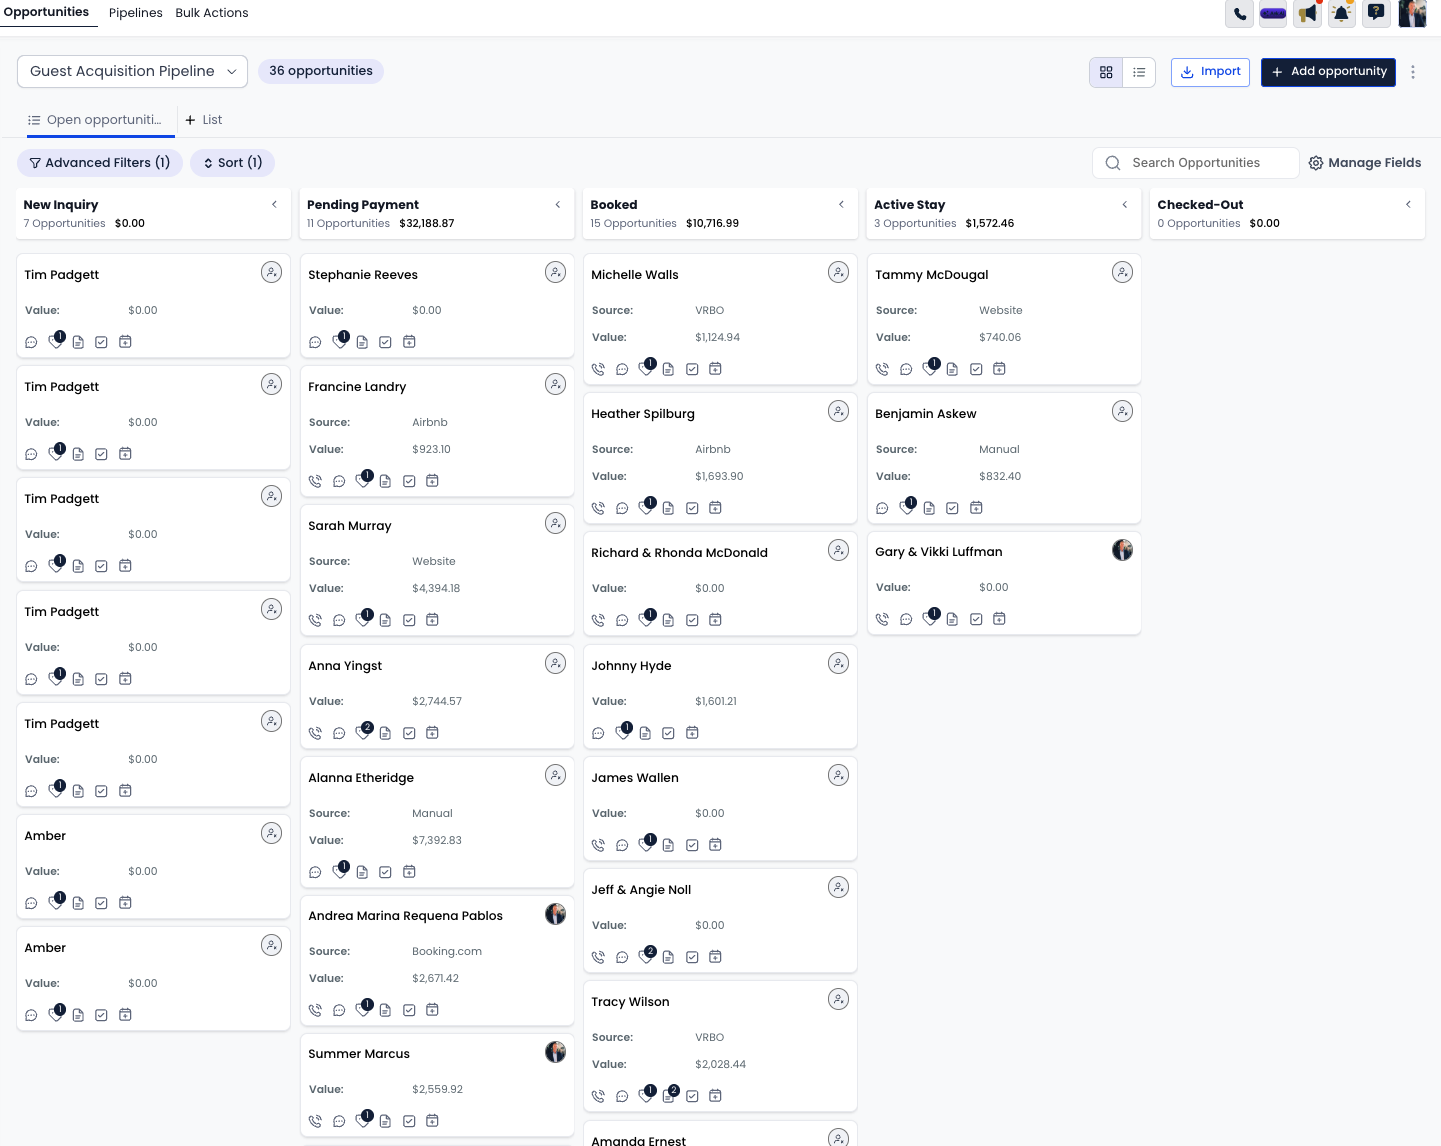Screen dimensions: 1441x1146
Task: Open appointments on Alanna Etheridge card
Action: point(409,872)
